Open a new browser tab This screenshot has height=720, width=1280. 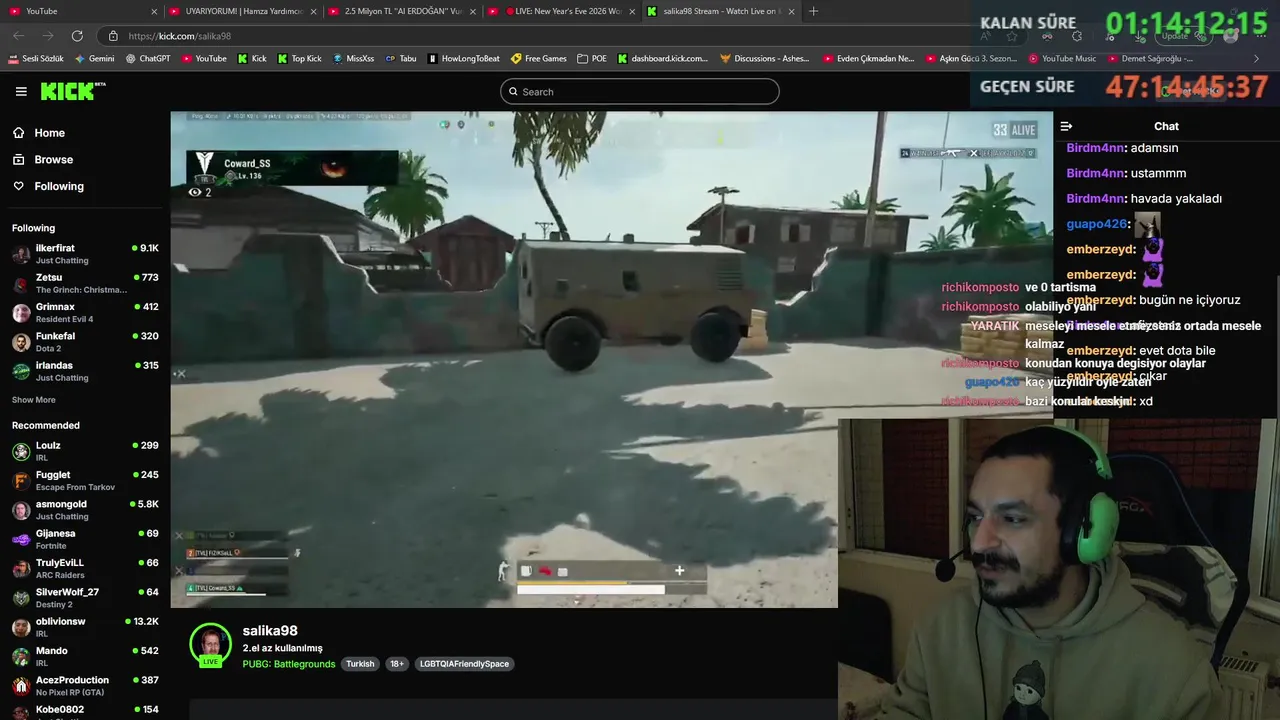click(x=813, y=11)
